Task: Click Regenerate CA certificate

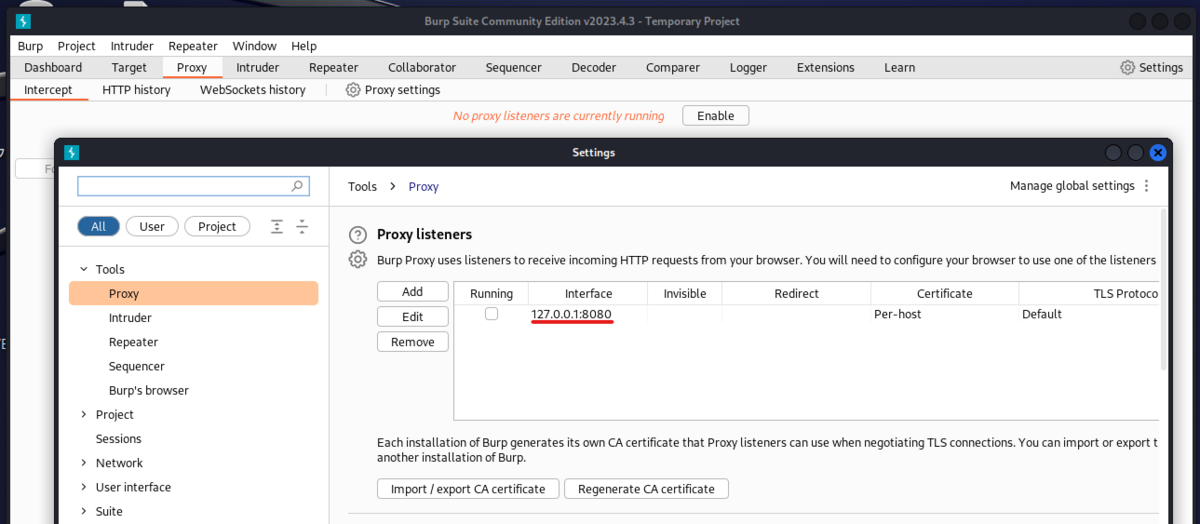Action: coord(646,489)
